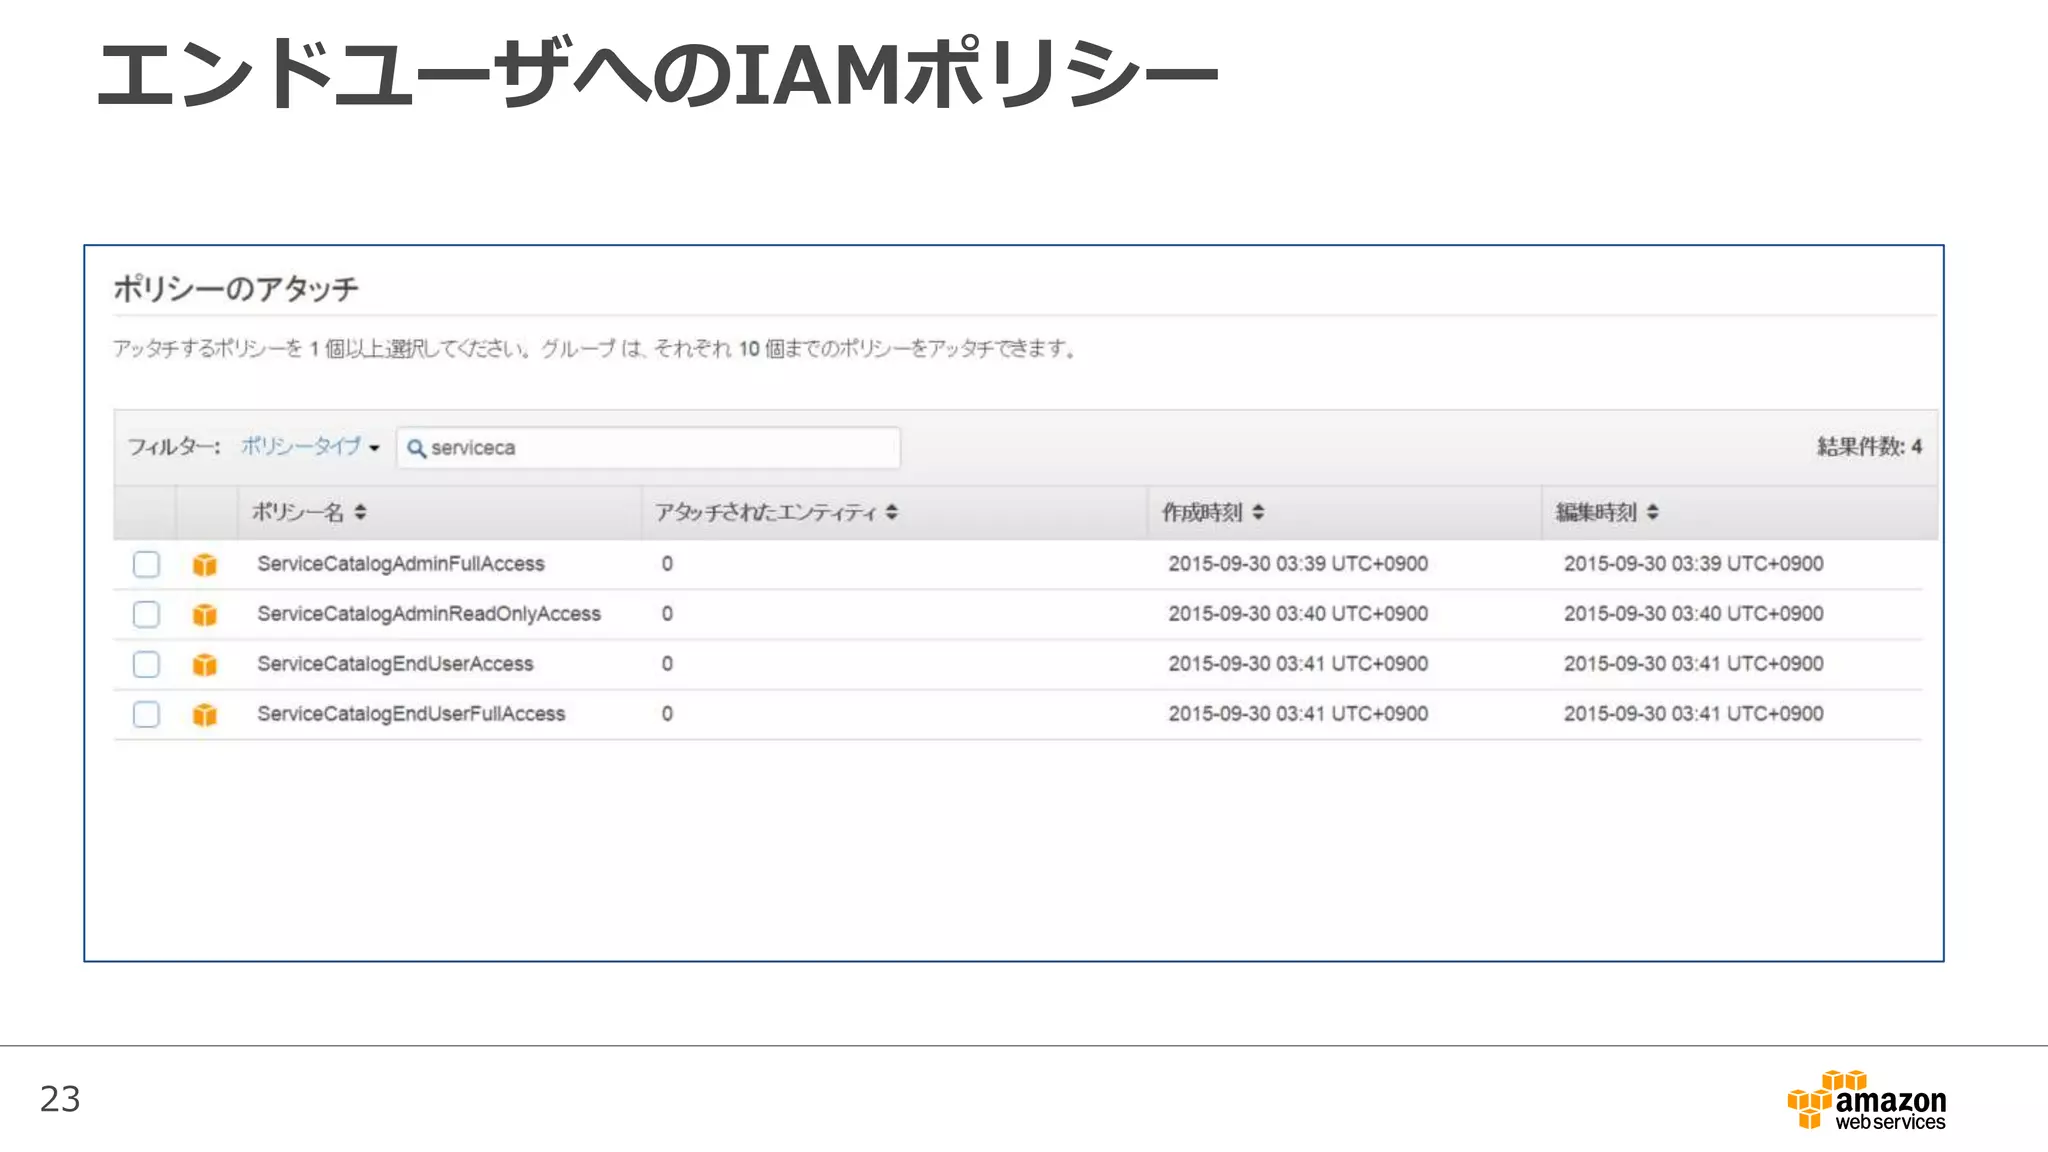Click the policy icon beside ServiceCatalogEndUserAccess

[204, 665]
